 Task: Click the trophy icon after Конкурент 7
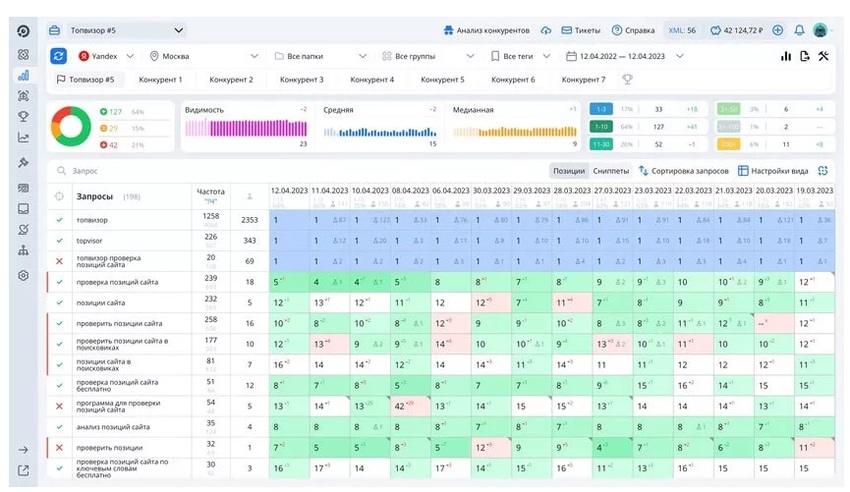point(627,80)
